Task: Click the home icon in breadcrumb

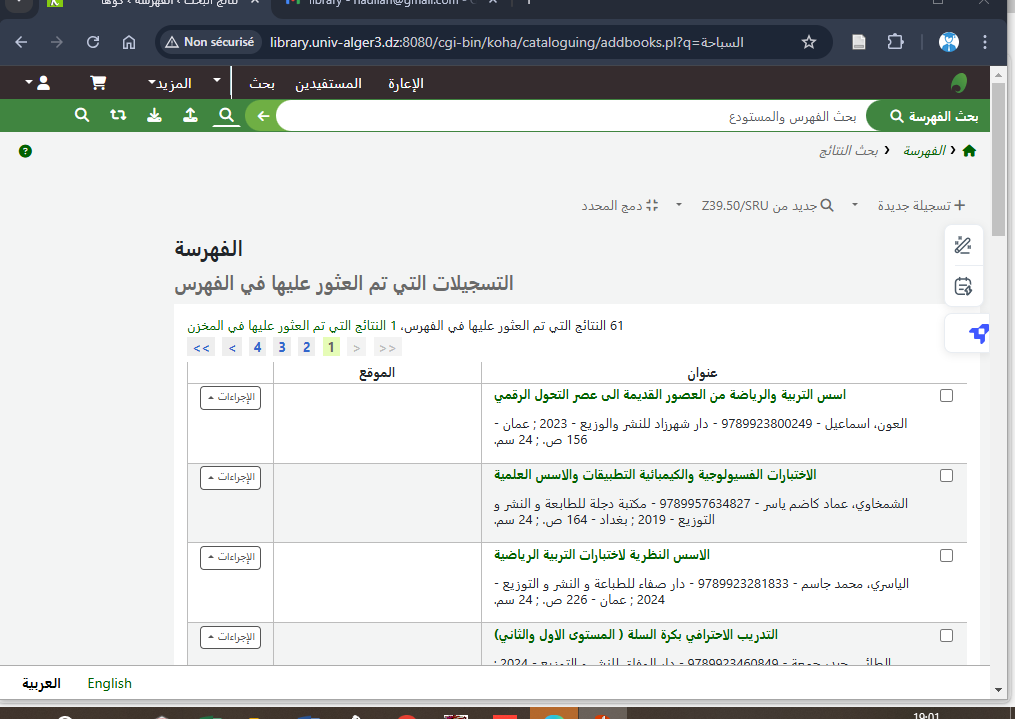Action: click(x=968, y=151)
